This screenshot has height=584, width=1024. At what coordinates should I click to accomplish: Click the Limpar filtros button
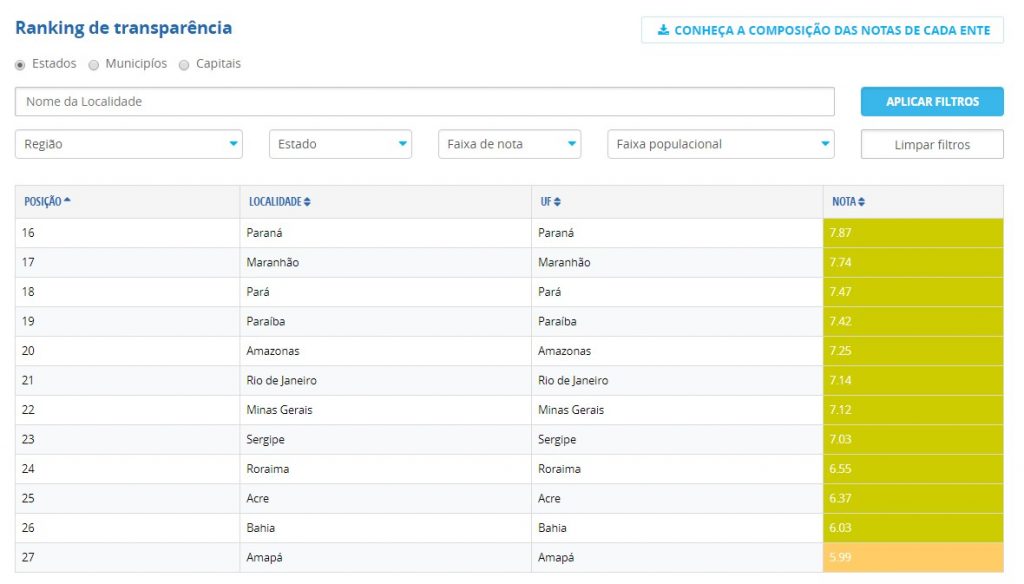(932, 145)
